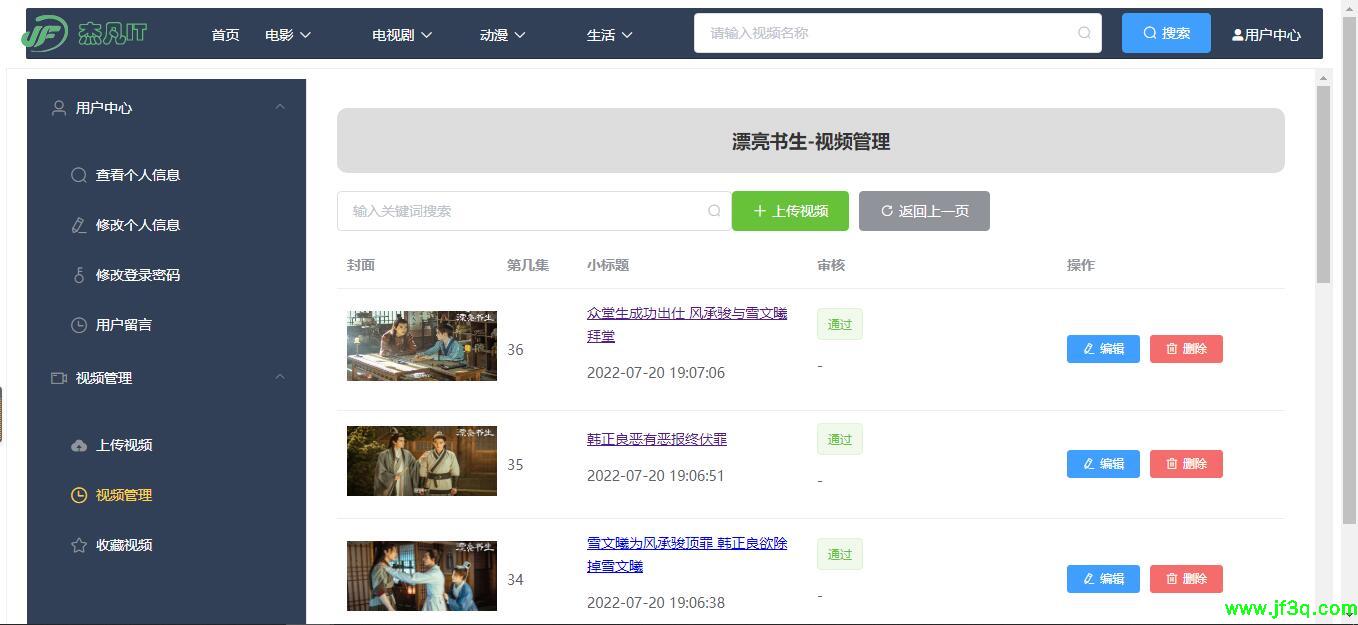Screen dimensions: 1358x625
Task: Open 用户留言 clock item
Action: point(123,325)
